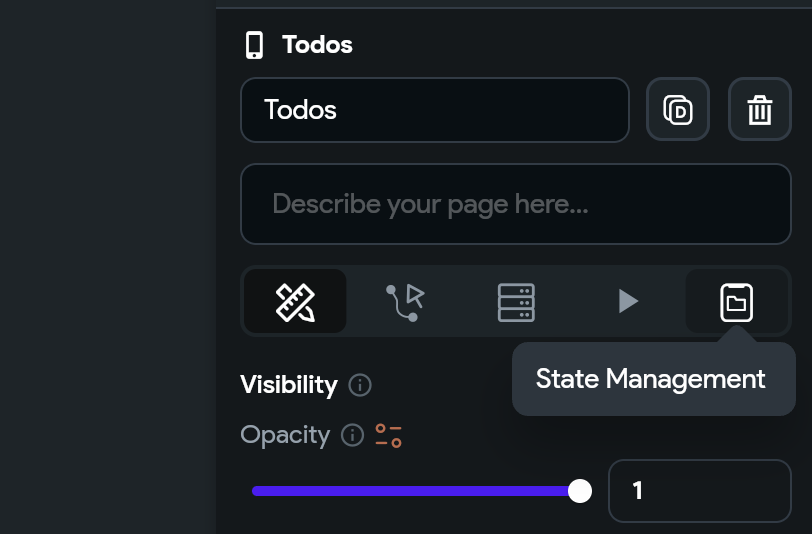The height and width of the screenshot is (534, 812).
Task: Click the Visibility section label
Action: coord(289,385)
